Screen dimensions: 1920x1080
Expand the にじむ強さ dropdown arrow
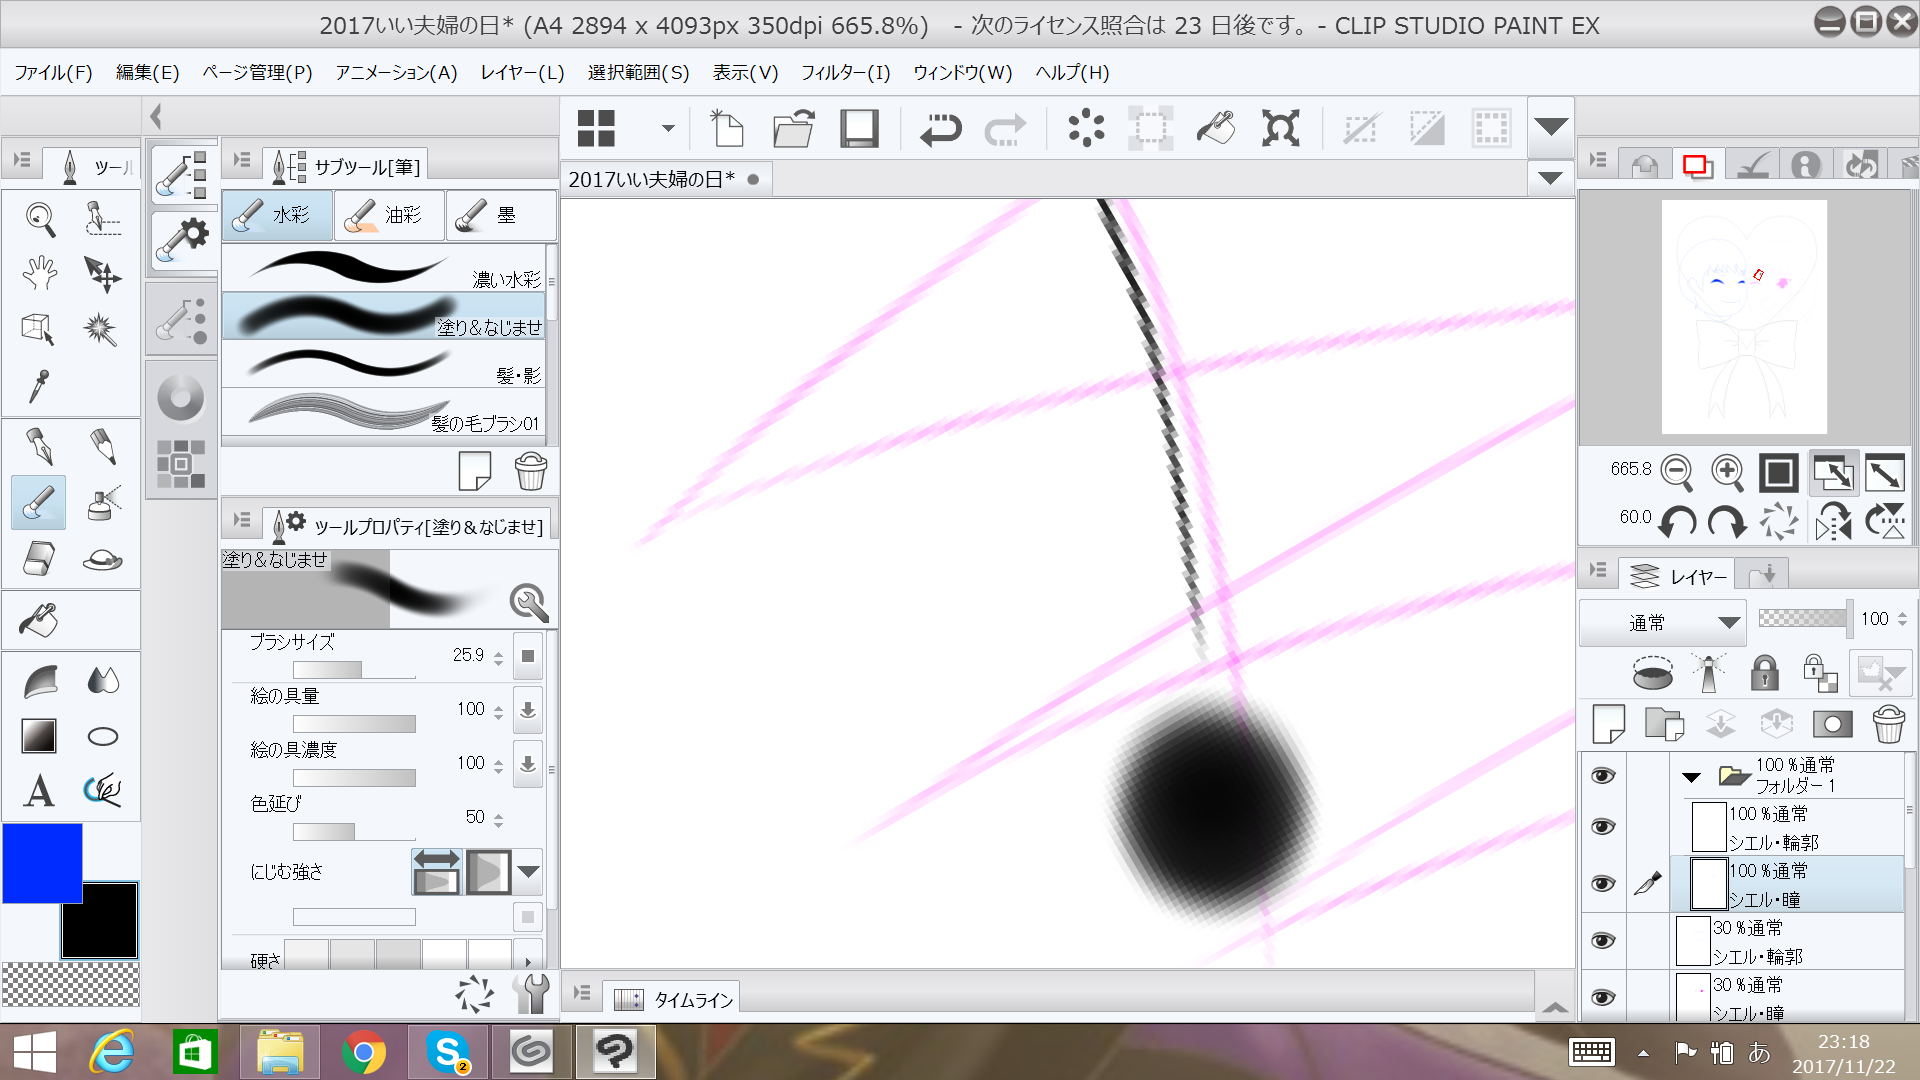[x=528, y=872]
